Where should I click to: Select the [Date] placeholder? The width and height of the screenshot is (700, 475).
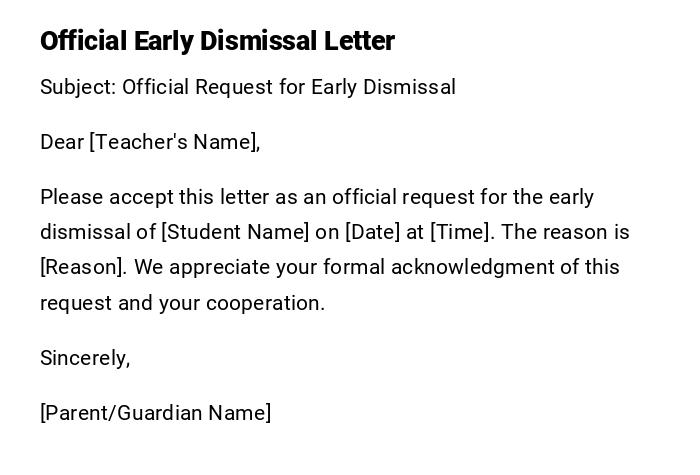tap(372, 232)
